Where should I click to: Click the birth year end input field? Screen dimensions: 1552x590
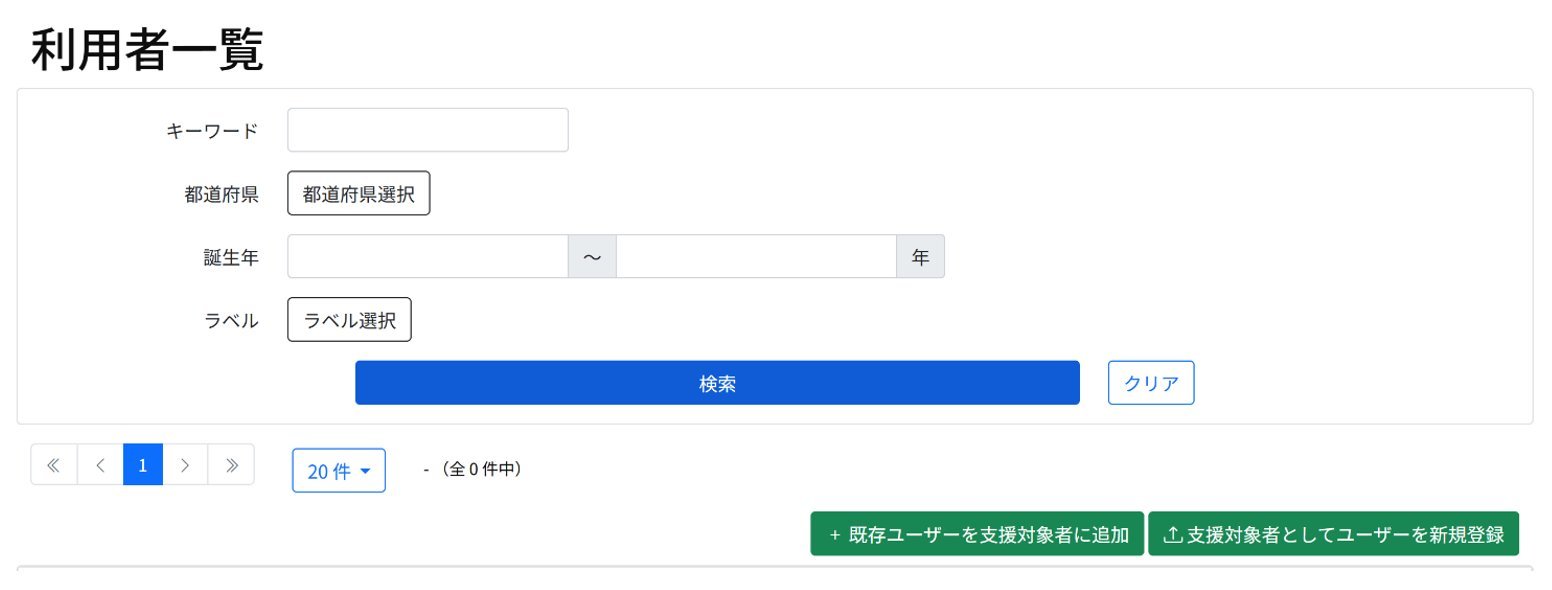[x=756, y=257]
